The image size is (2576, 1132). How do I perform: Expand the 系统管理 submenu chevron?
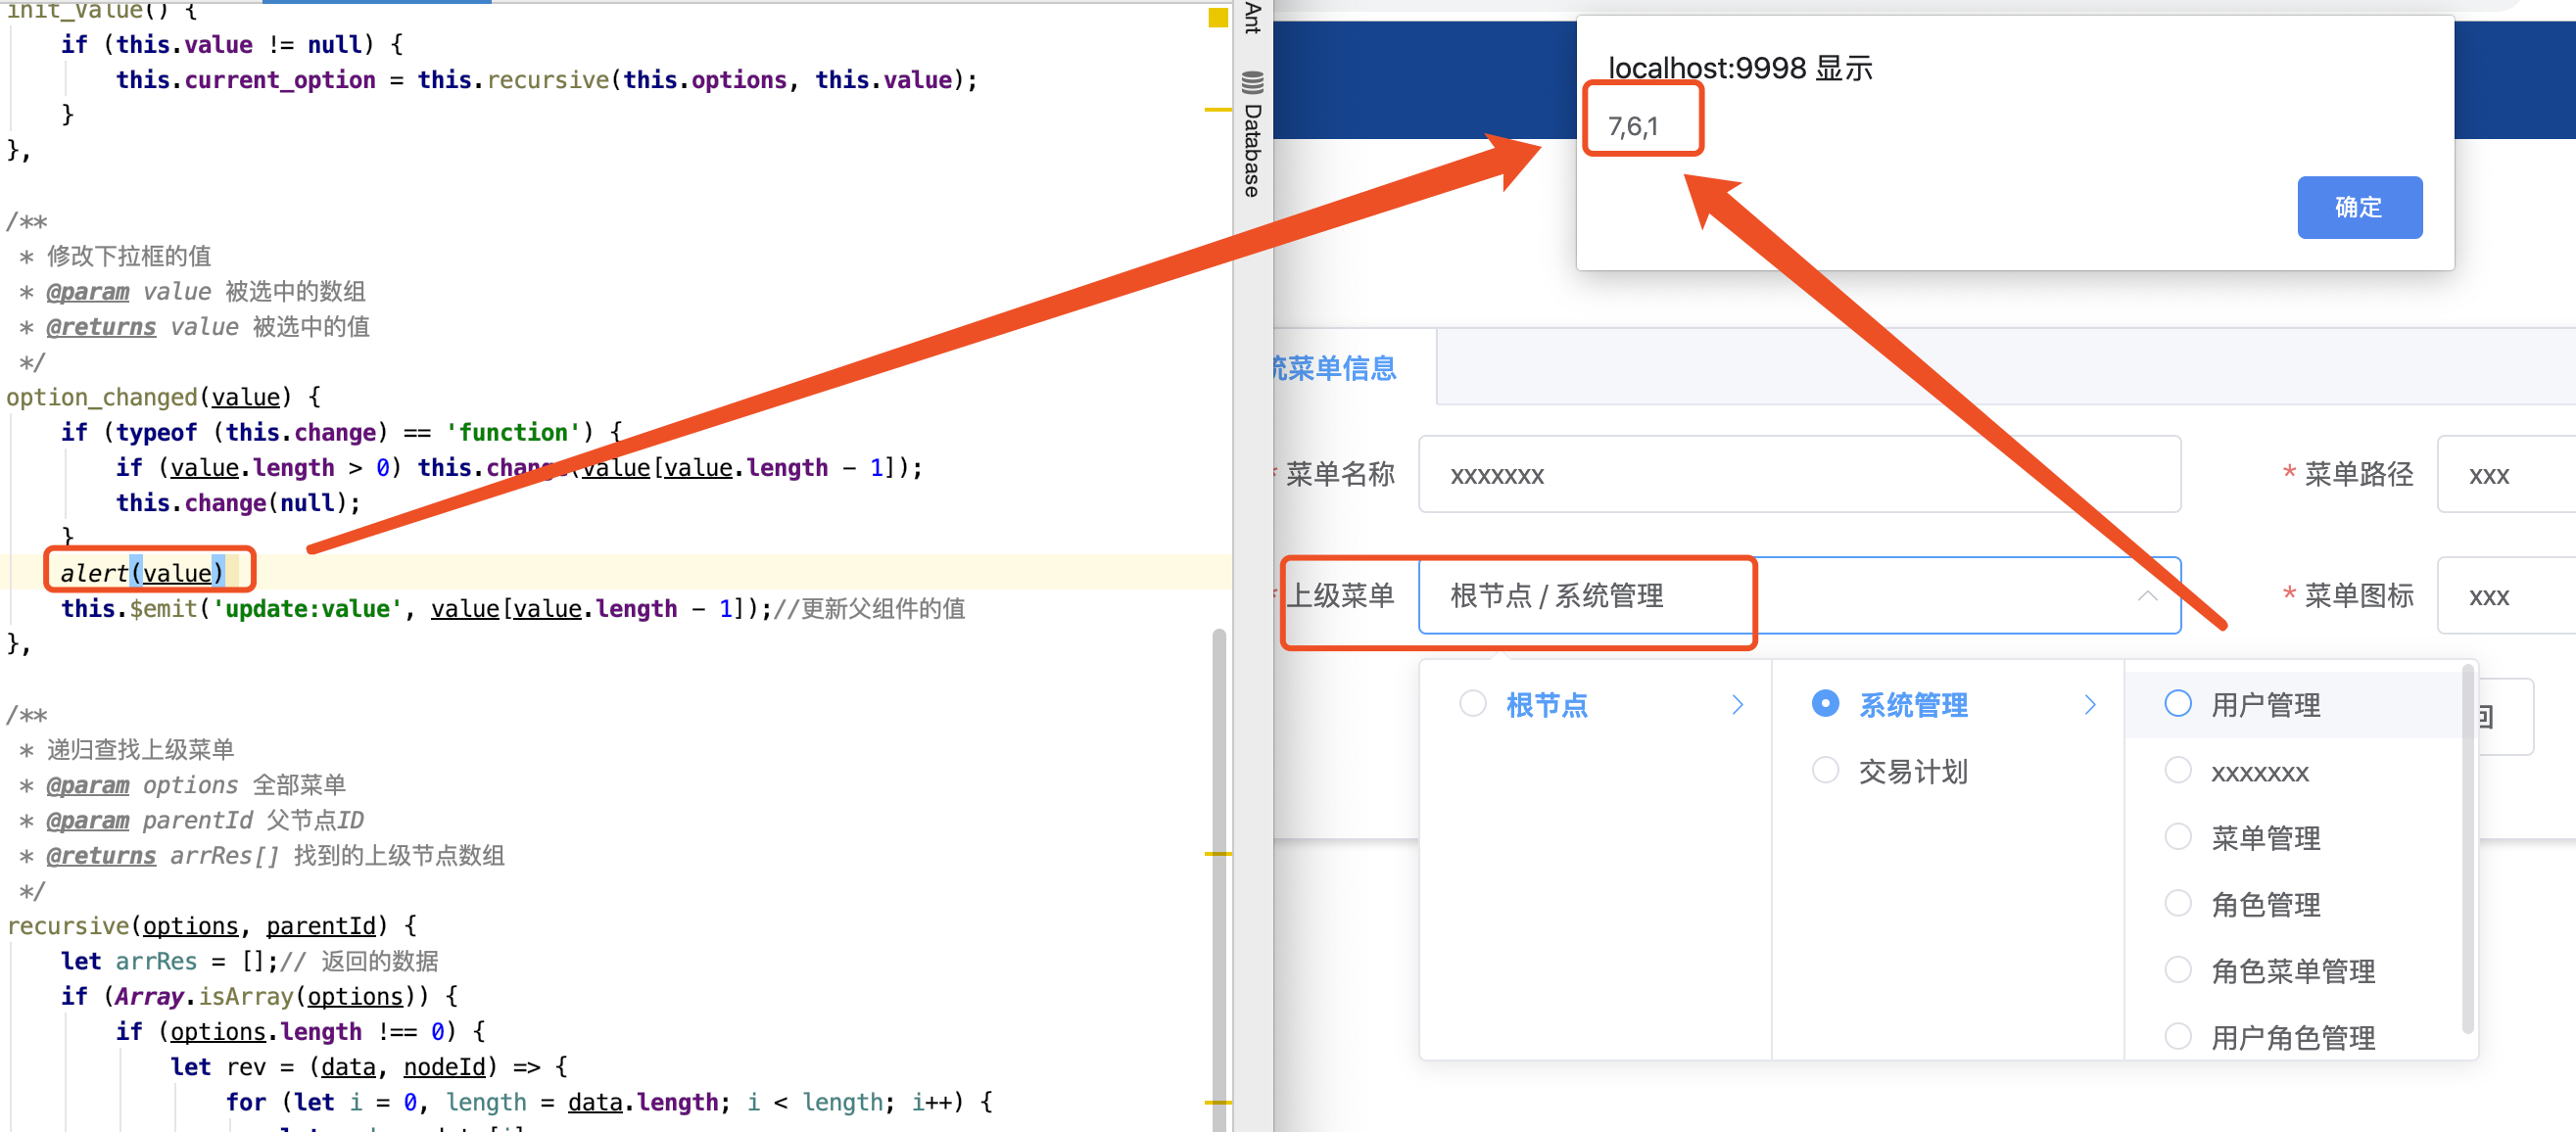click(2090, 705)
